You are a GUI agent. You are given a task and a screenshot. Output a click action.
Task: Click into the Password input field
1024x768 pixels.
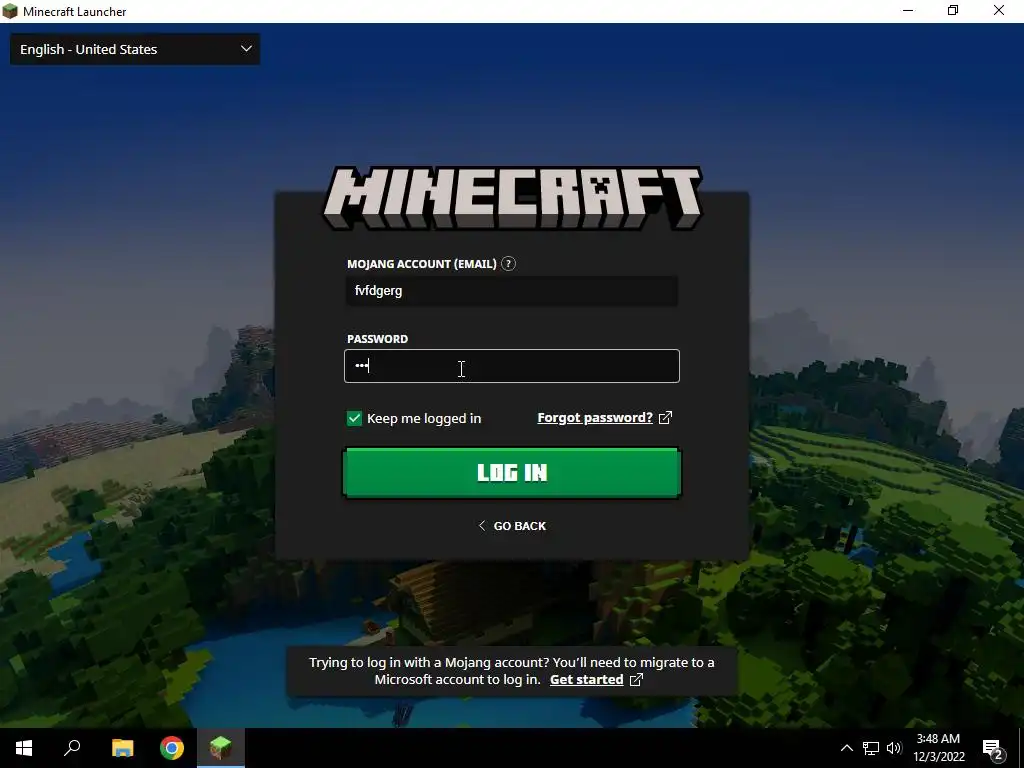click(511, 366)
